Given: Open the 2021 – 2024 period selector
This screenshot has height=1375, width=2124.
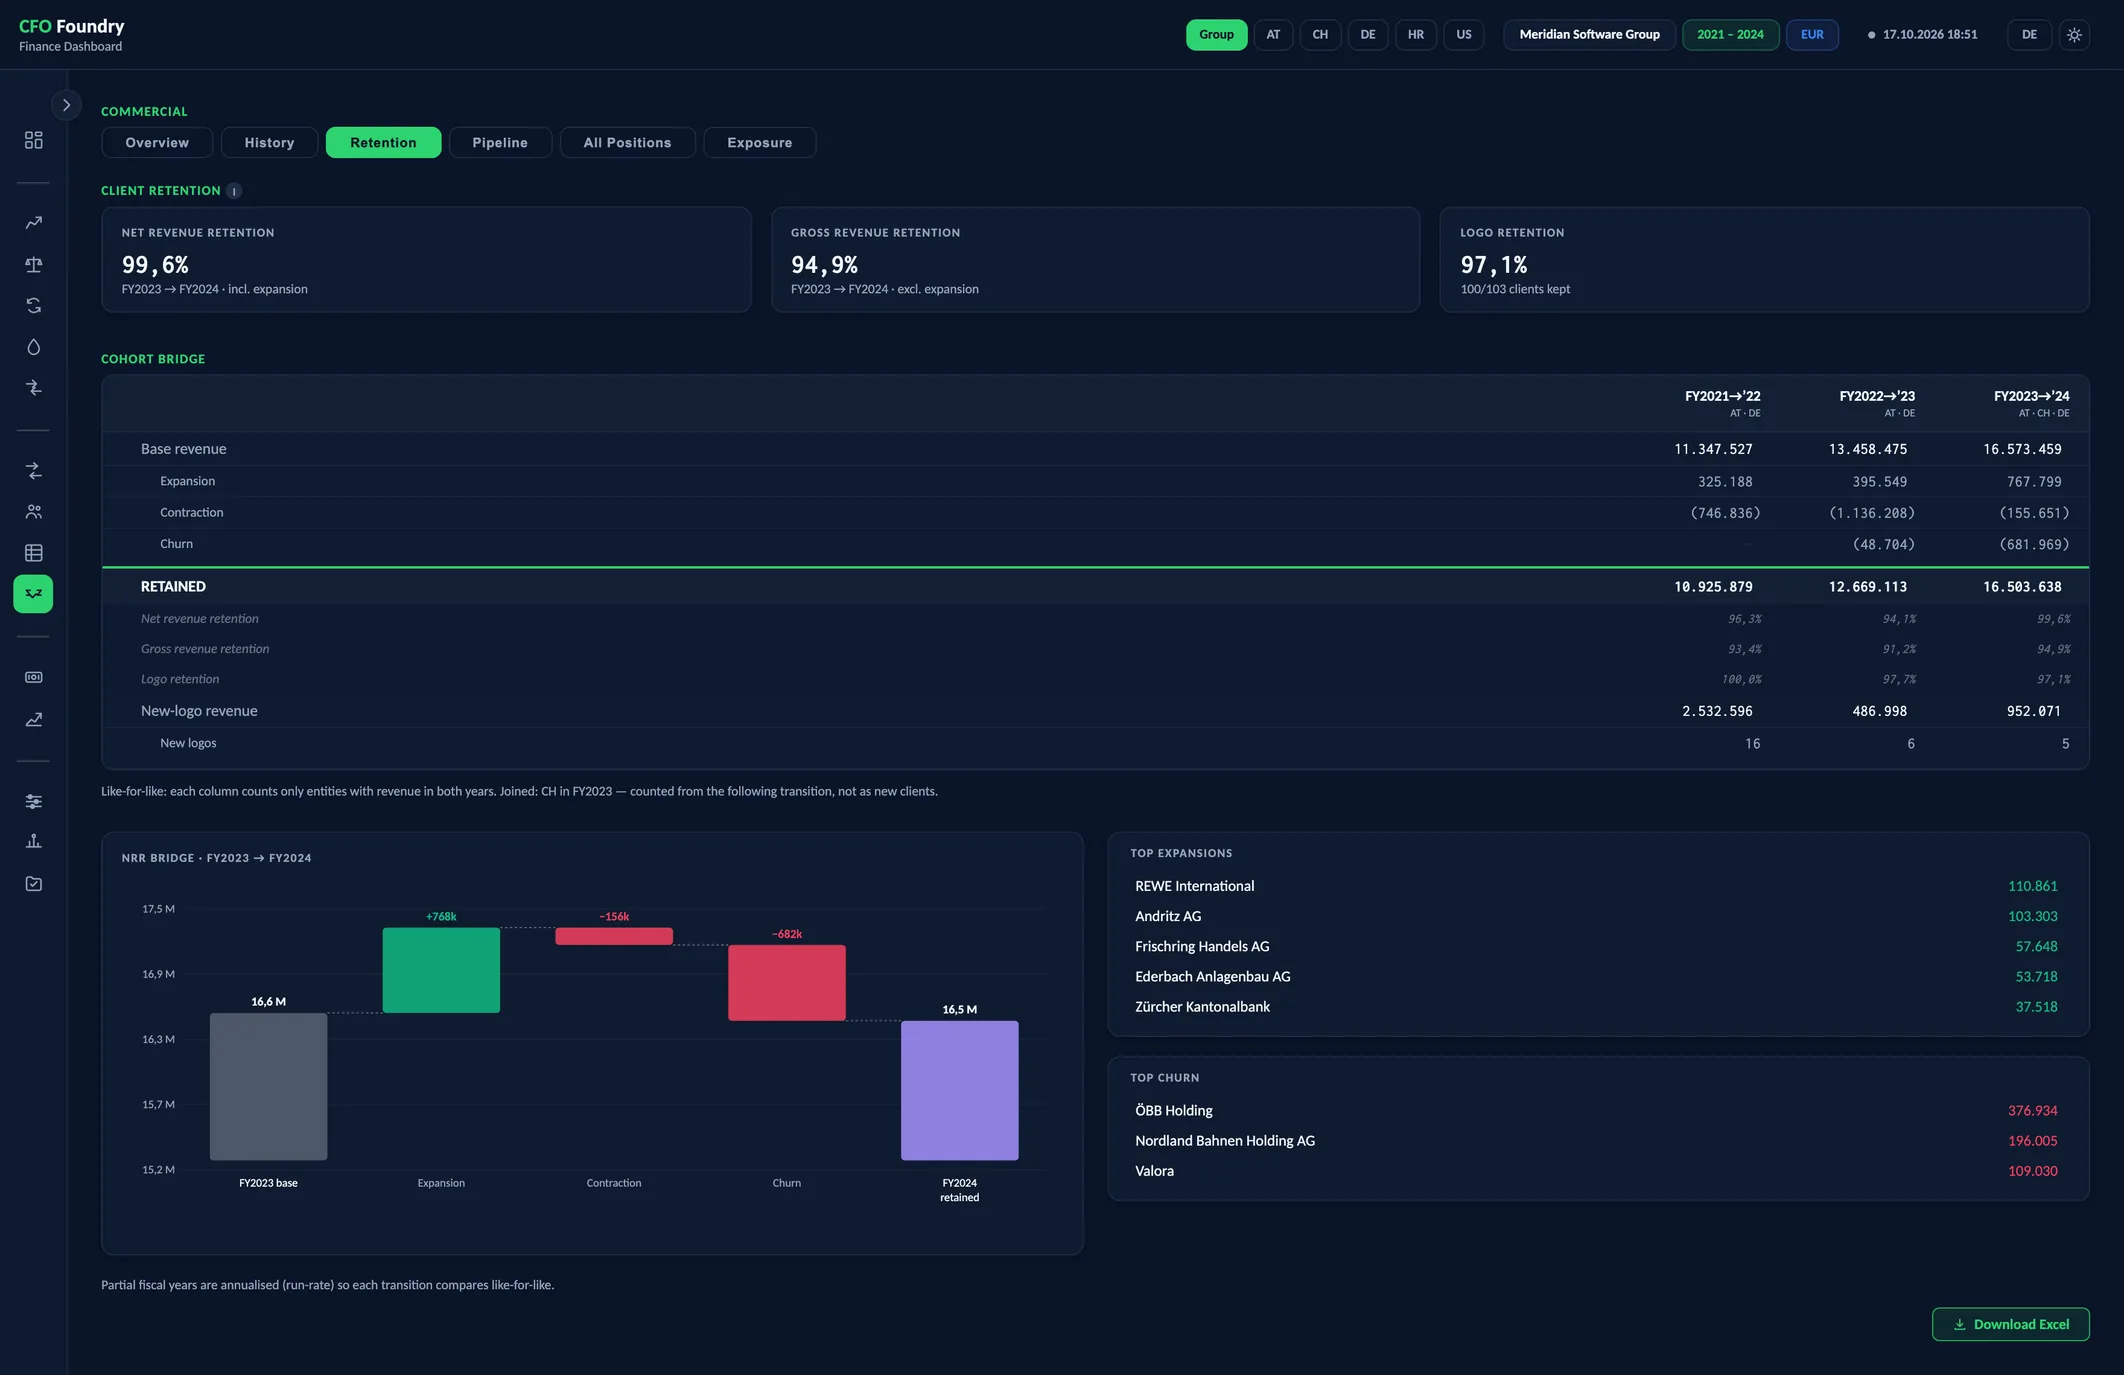Looking at the screenshot, I should tap(1730, 35).
